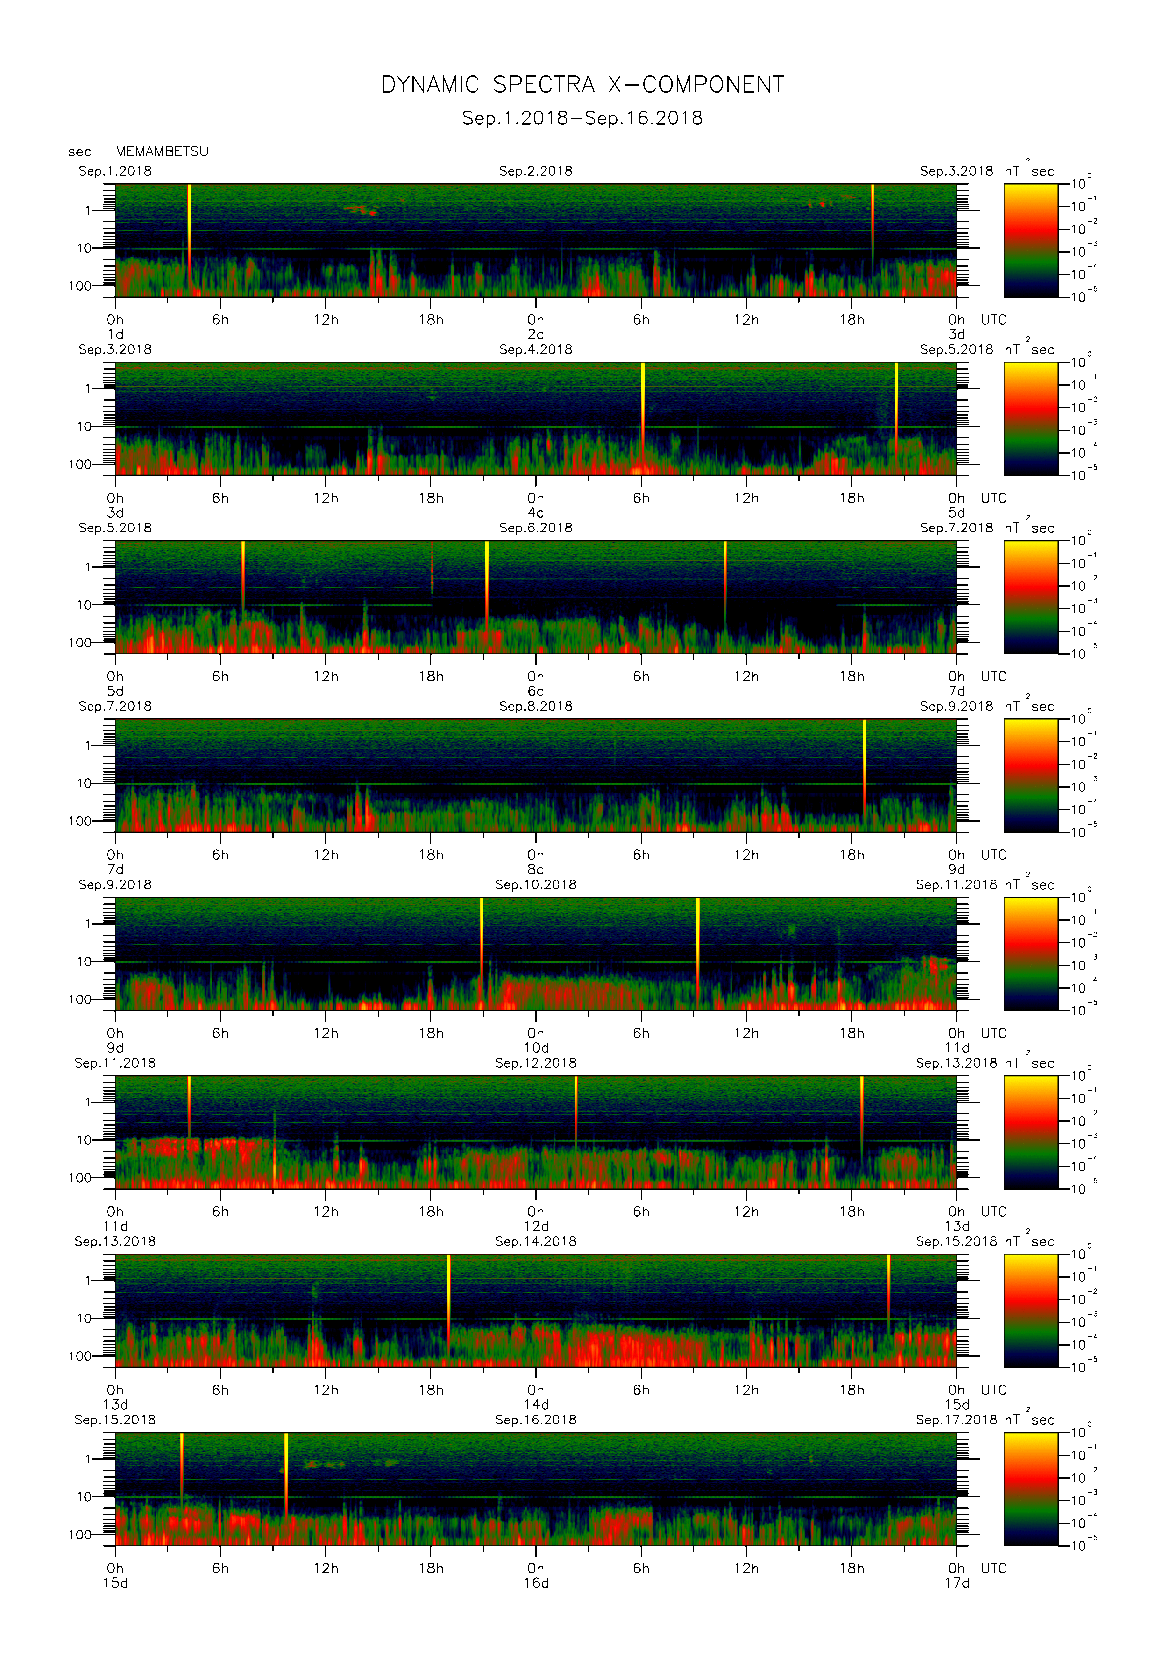
Task: Open the Sep.3–Sep.5 spectrogram panel
Action: 536,418
